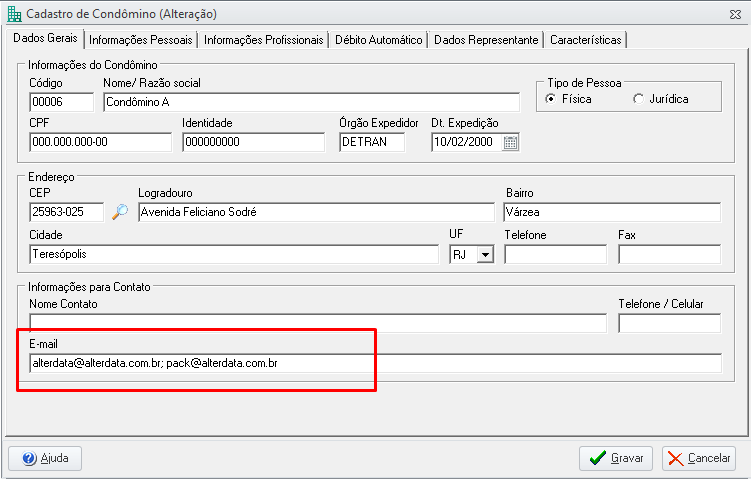
Task: Click the Cidade field
Action: 234,254
